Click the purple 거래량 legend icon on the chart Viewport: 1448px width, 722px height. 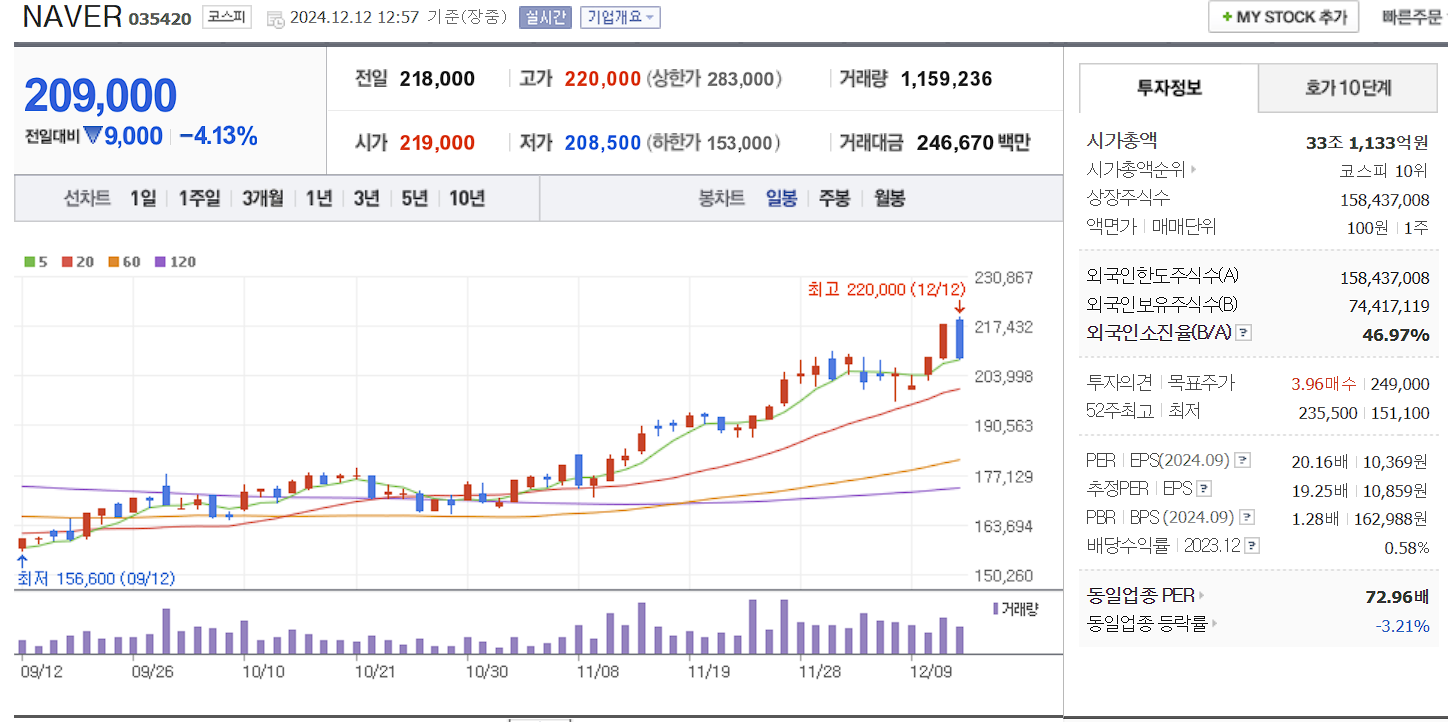click(993, 608)
